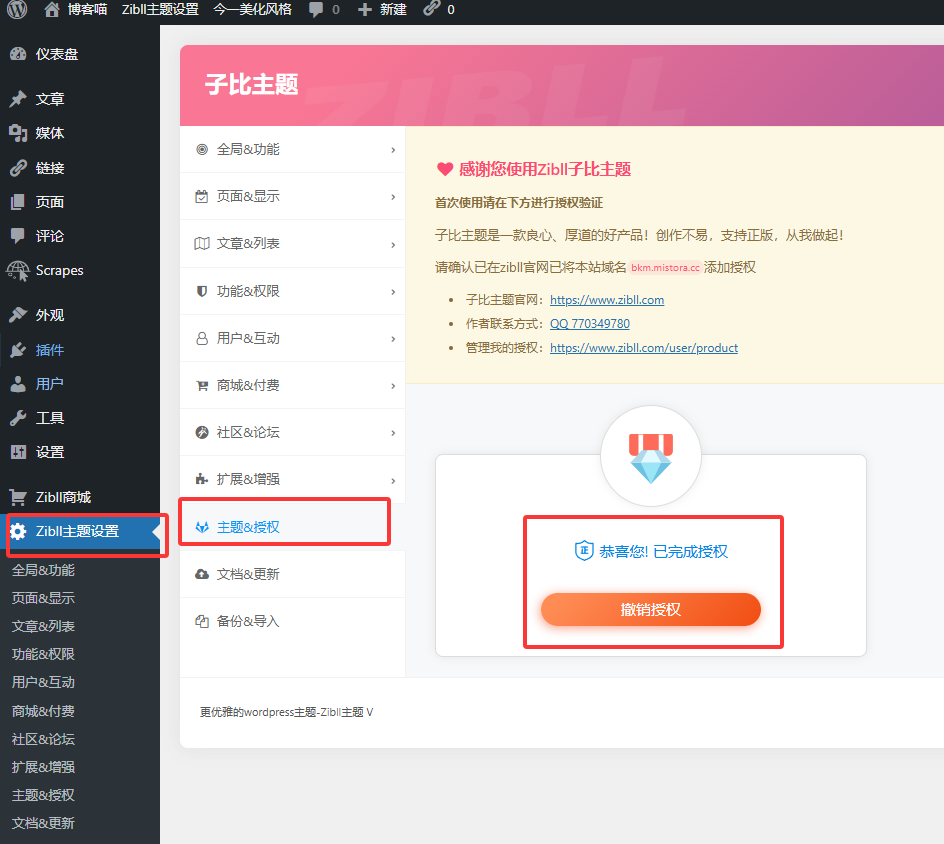Image resolution: width=944 pixels, height=844 pixels.
Task: Expand 文章&列表 using its chevron arrow
Action: tap(393, 244)
